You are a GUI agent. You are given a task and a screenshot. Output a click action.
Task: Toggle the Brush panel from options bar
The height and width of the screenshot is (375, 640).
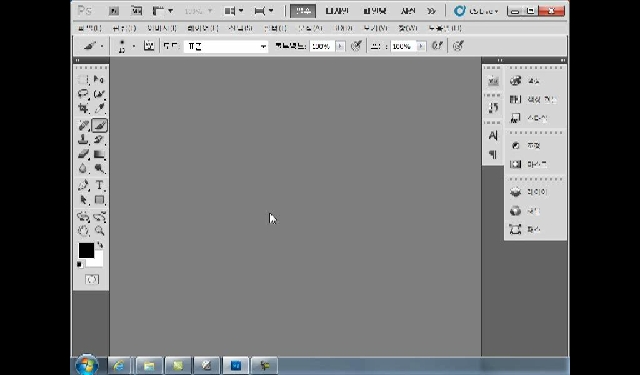(149, 46)
